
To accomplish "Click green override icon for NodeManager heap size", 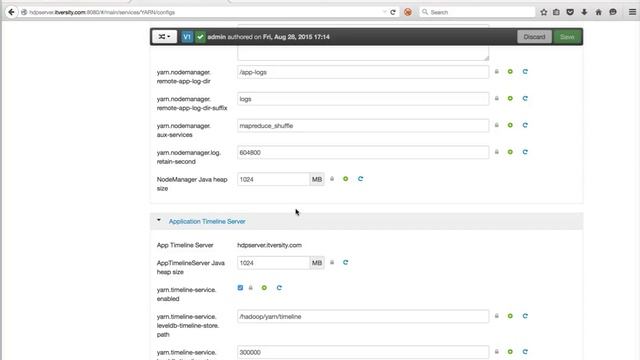I will pyautogui.click(x=346, y=179).
